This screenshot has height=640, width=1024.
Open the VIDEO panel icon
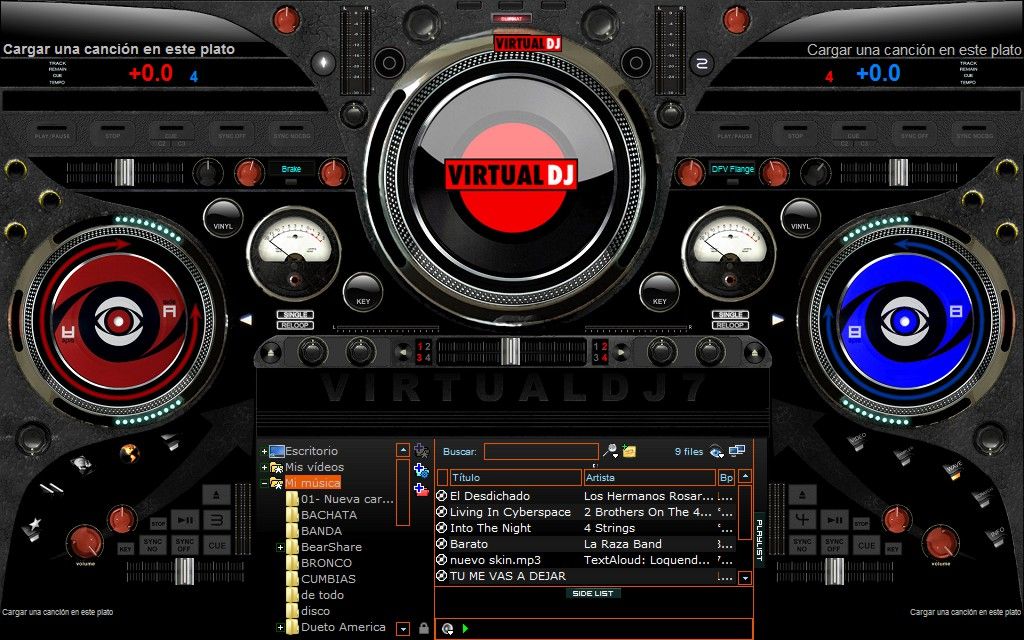pos(858,441)
